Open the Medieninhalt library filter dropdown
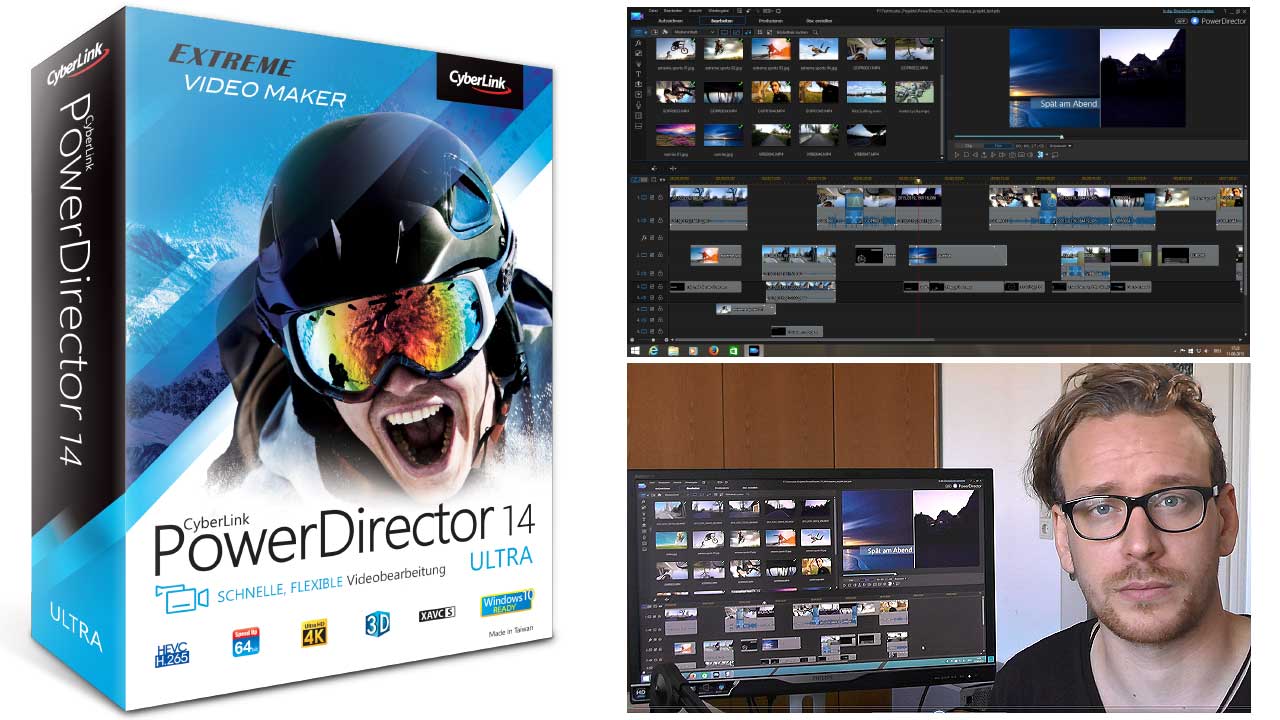The width and height of the screenshot is (1280, 720). click(694, 32)
